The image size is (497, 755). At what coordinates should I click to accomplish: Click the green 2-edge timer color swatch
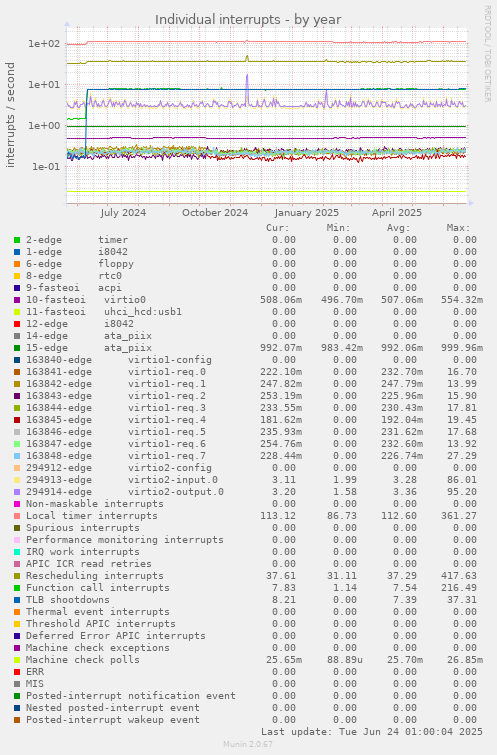click(x=17, y=240)
